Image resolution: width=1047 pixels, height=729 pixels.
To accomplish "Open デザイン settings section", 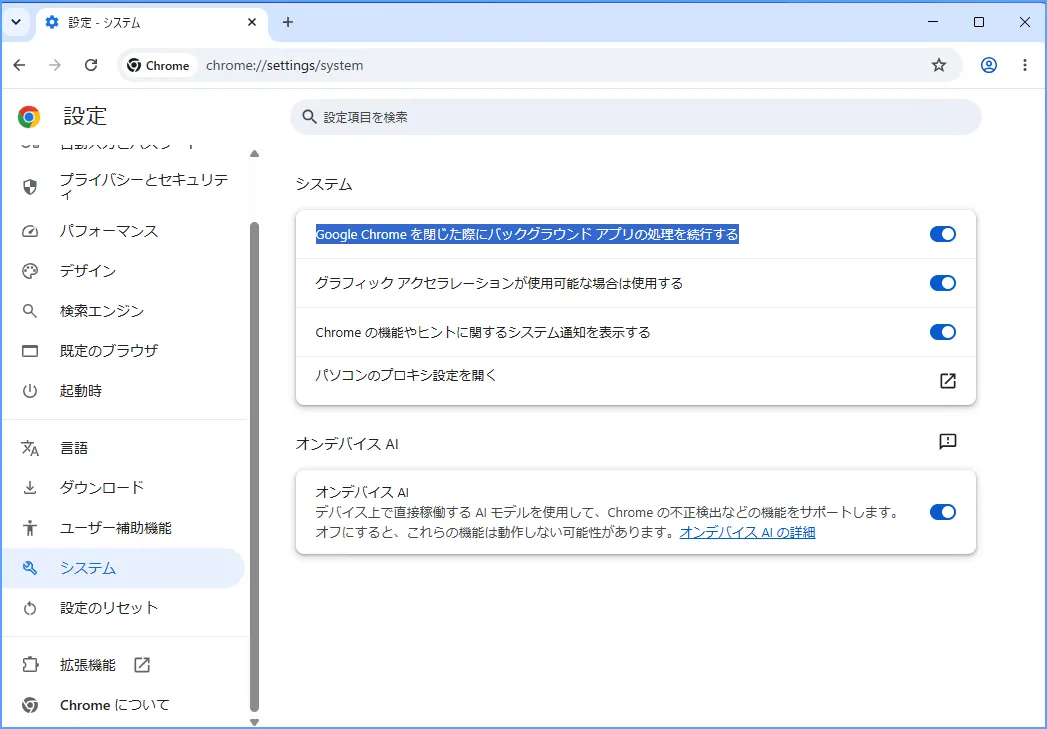I will [124, 271].
